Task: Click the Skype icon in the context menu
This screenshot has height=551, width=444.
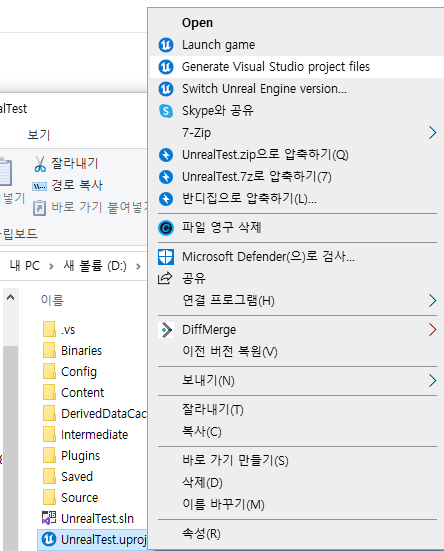Action: [x=166, y=111]
